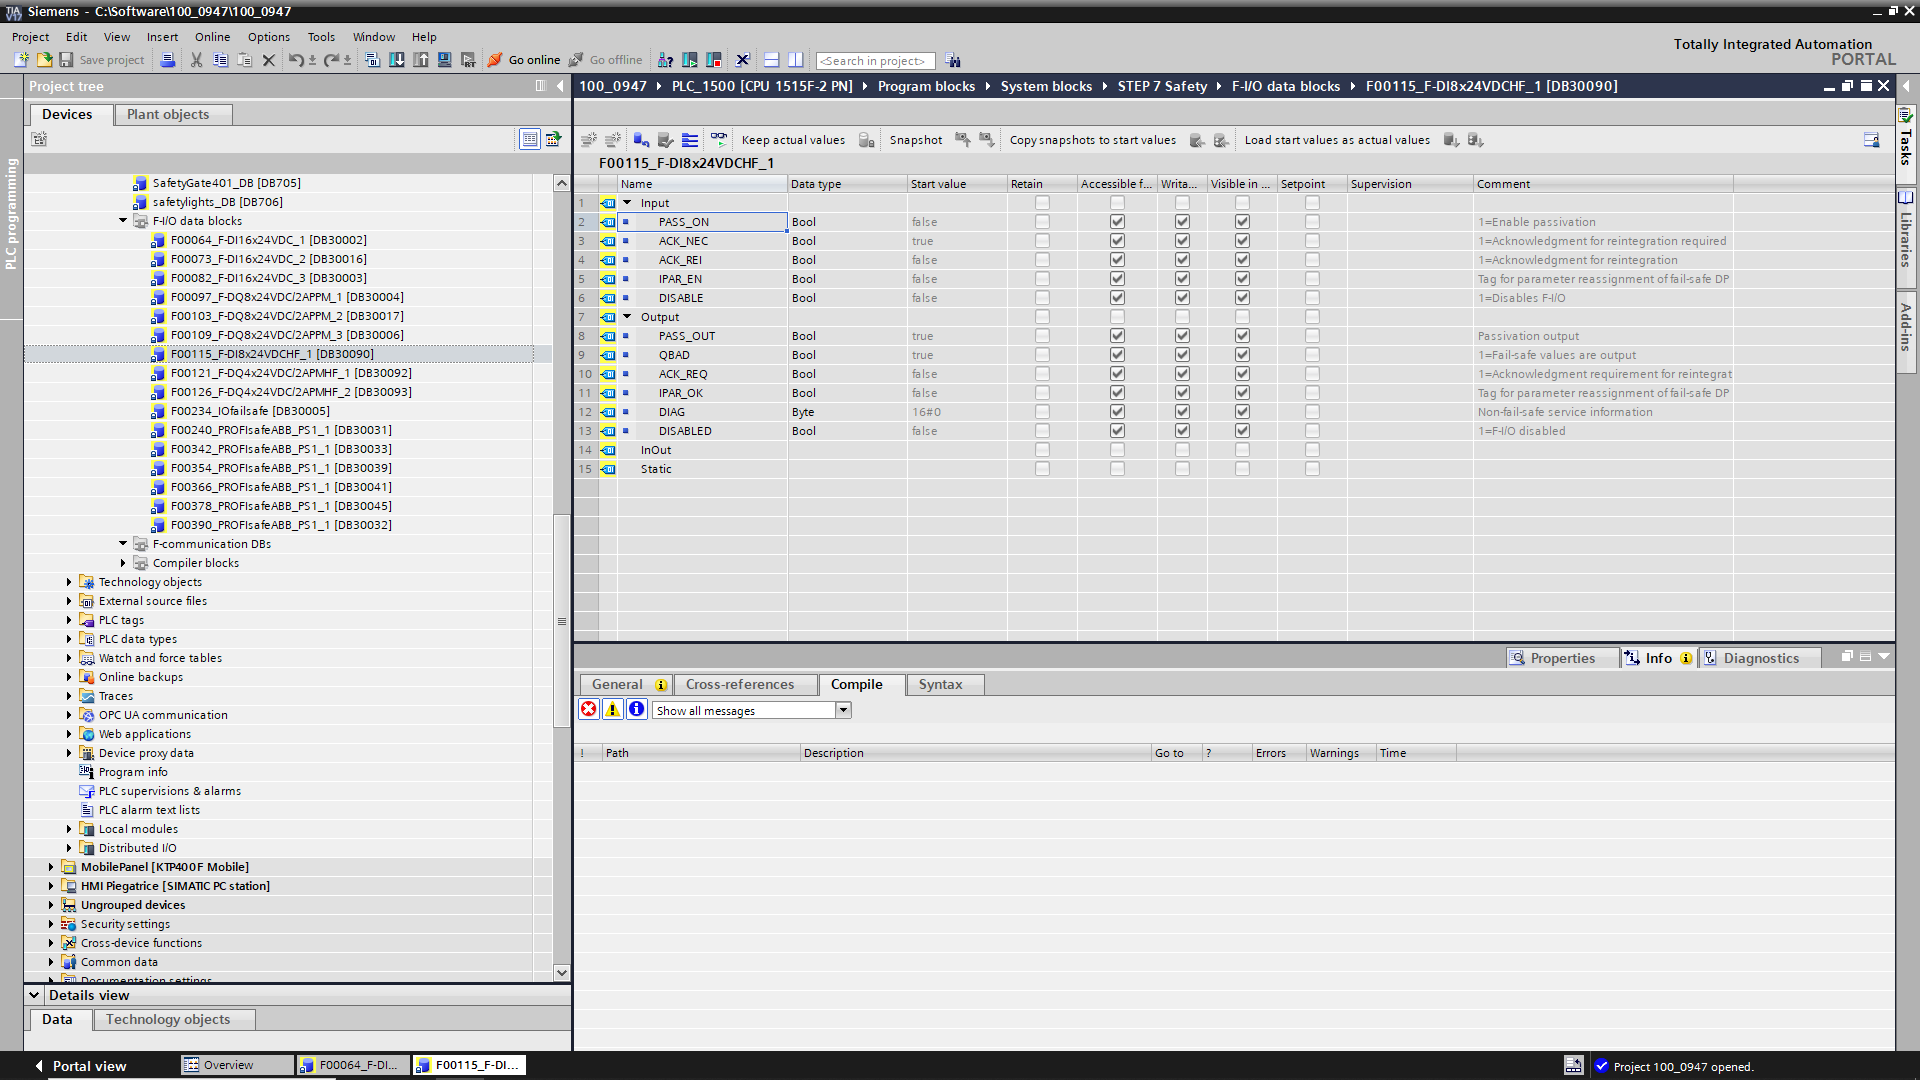Collapse the Input section in table
This screenshot has height=1080, width=1920.
pyautogui.click(x=627, y=203)
